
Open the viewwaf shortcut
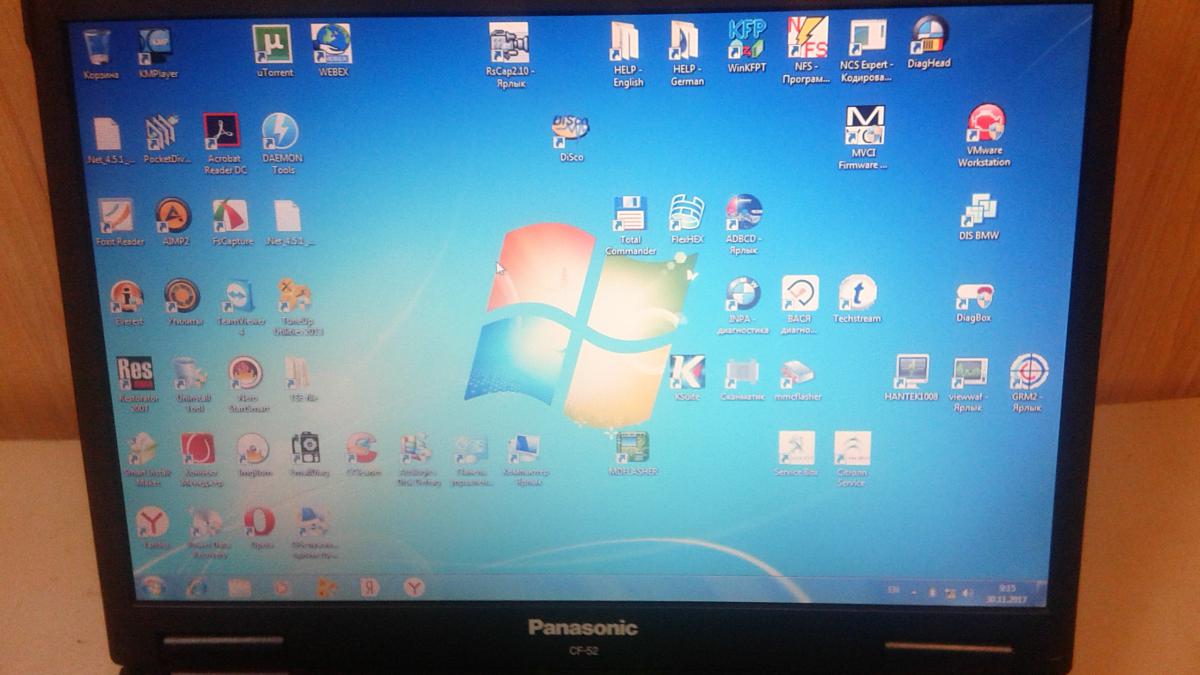click(x=968, y=375)
